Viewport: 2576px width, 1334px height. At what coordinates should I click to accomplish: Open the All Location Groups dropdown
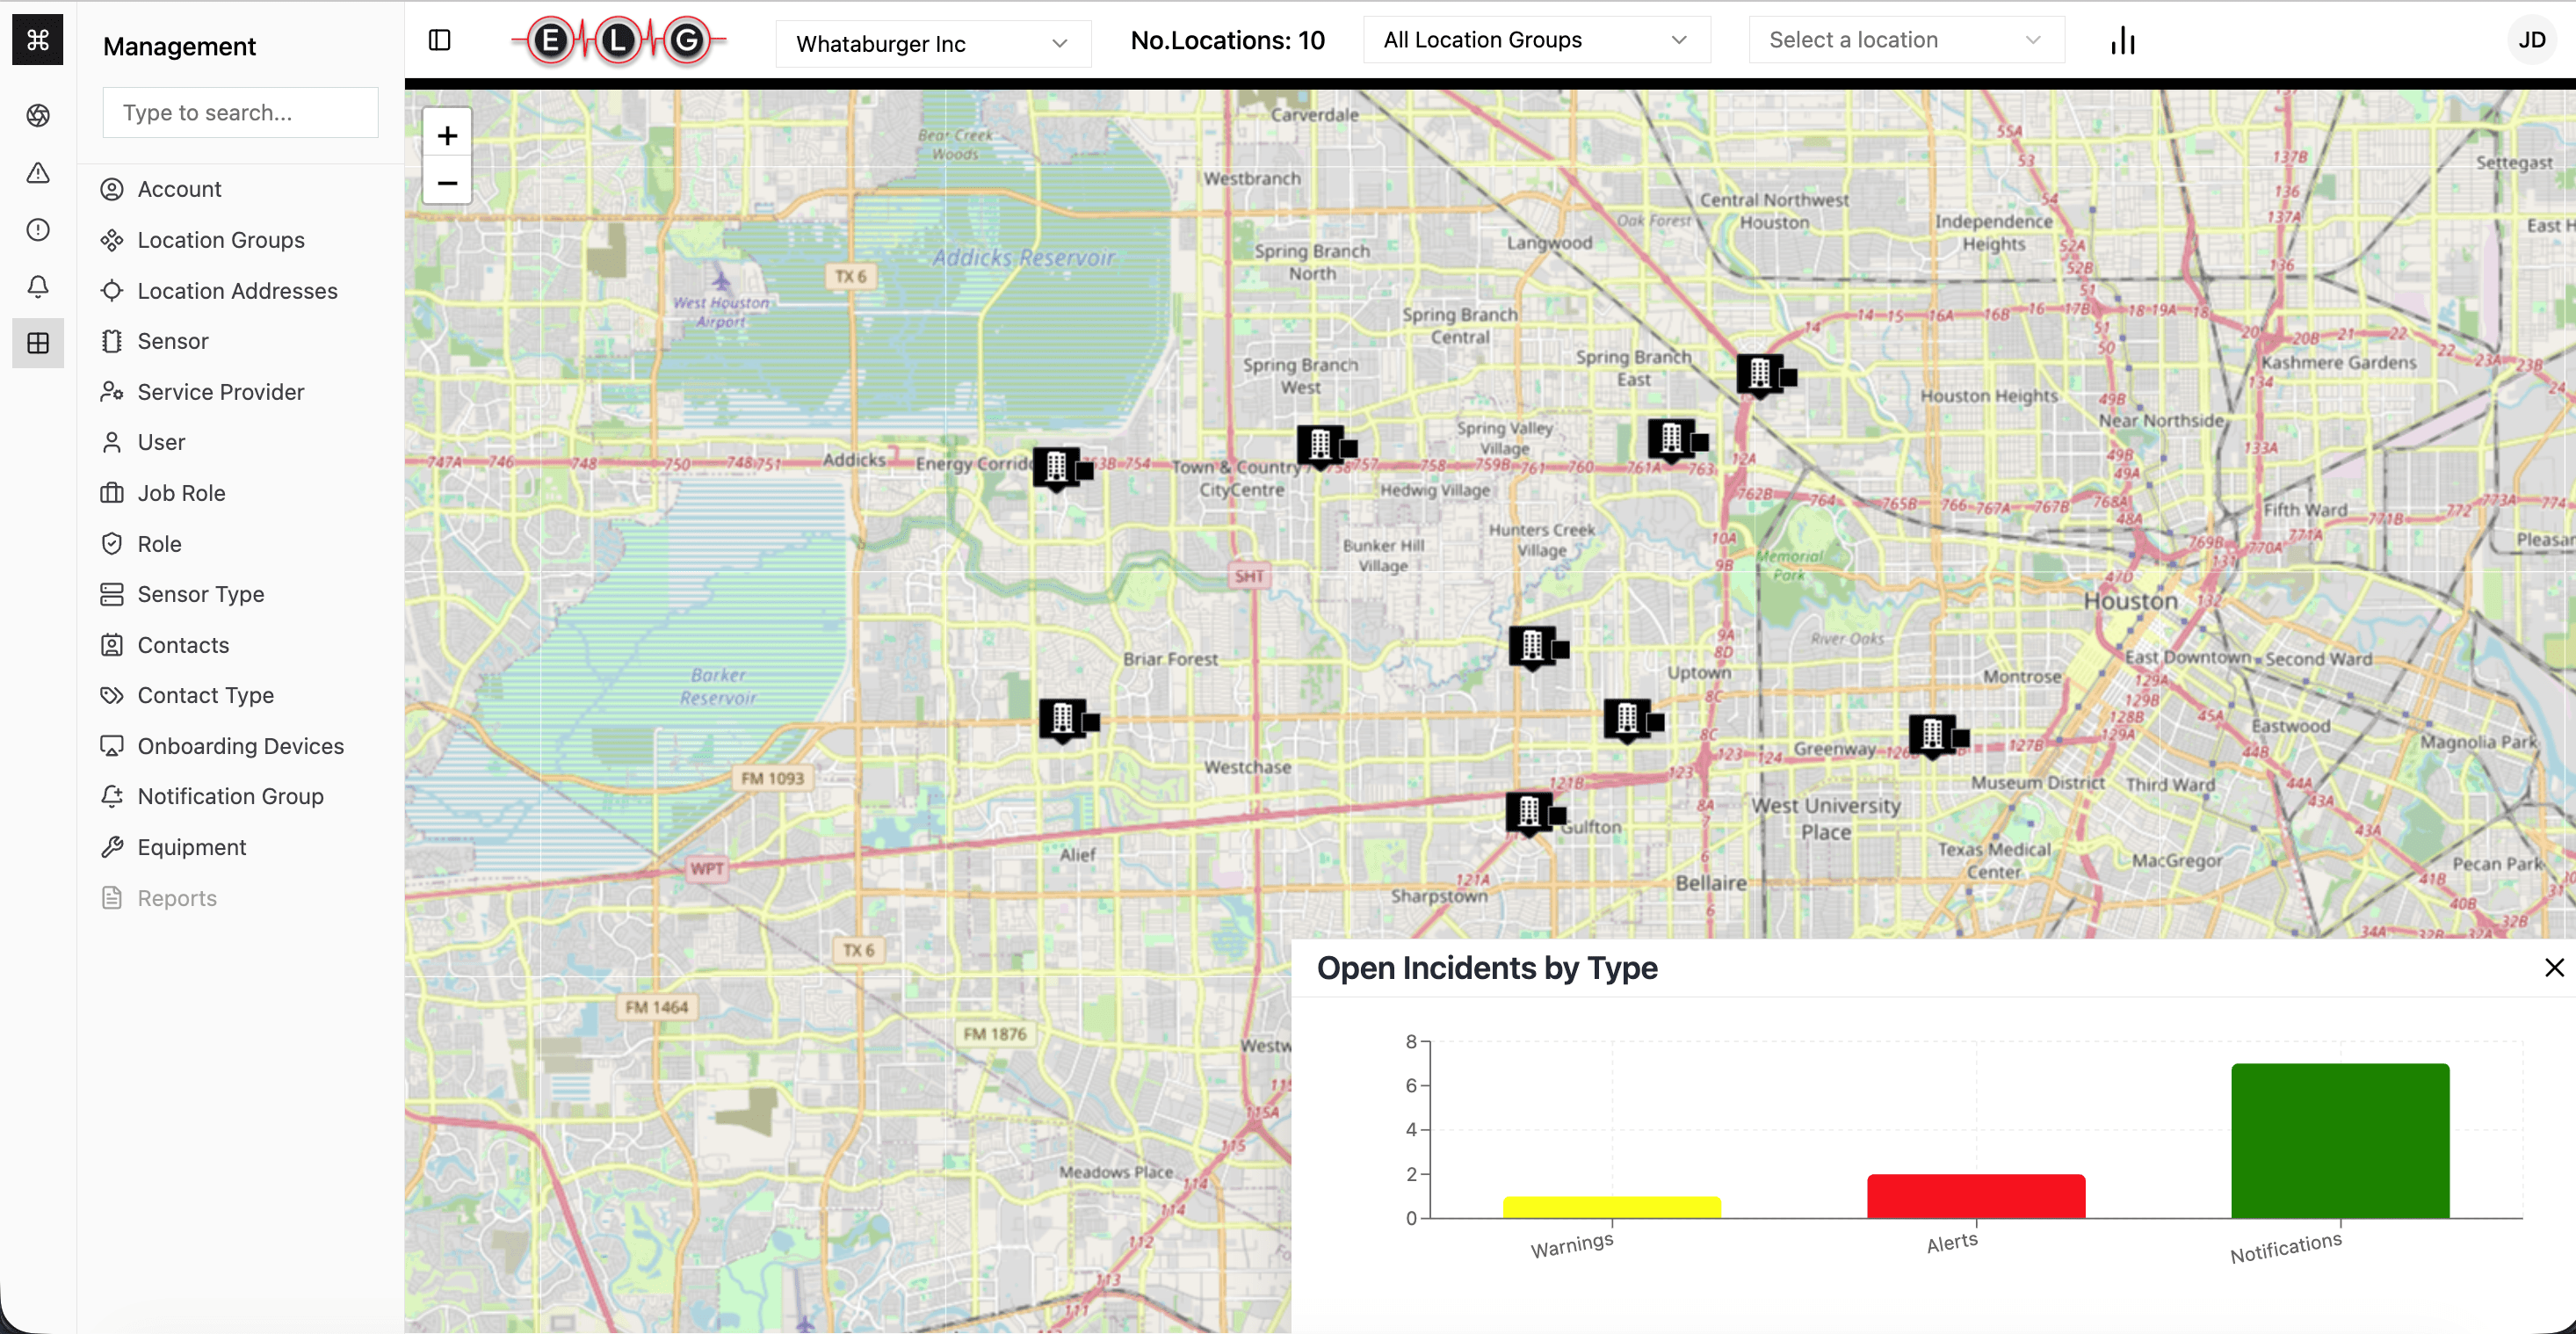tap(1536, 40)
